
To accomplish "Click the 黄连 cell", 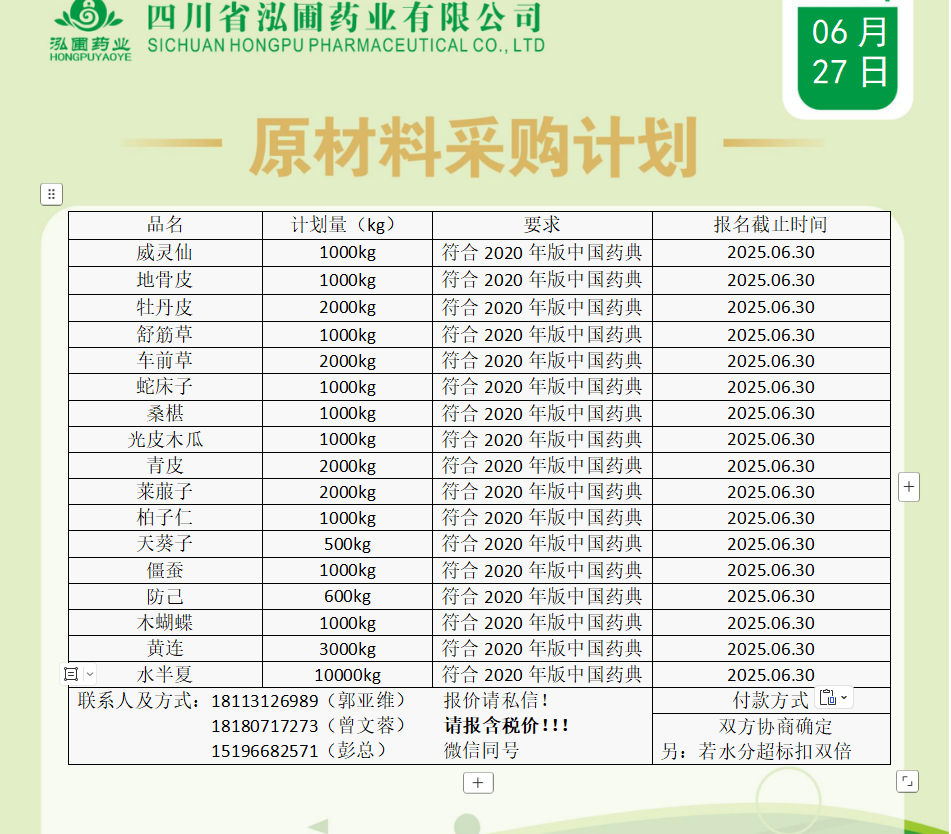I will tap(165, 648).
